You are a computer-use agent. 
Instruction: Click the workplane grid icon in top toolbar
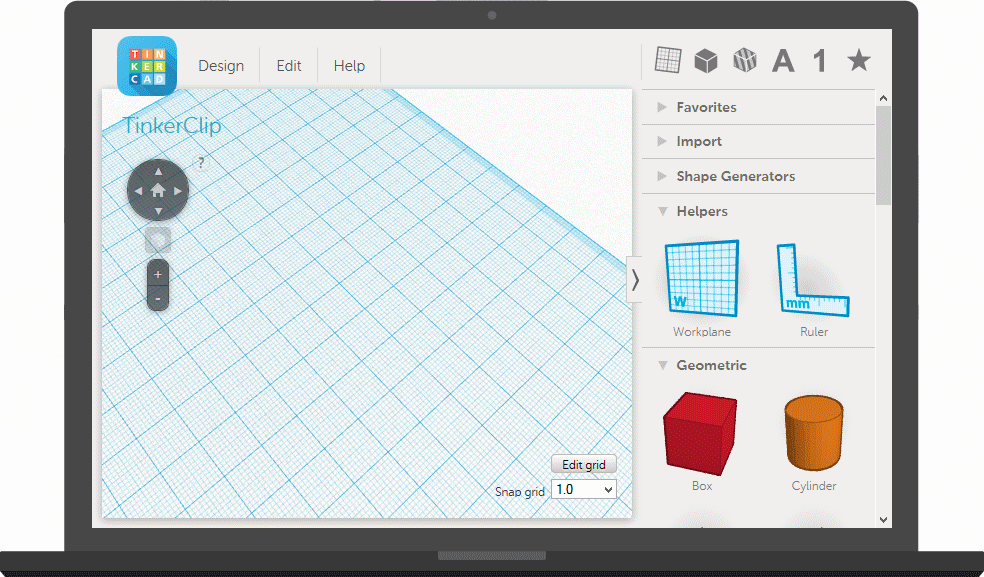point(668,61)
